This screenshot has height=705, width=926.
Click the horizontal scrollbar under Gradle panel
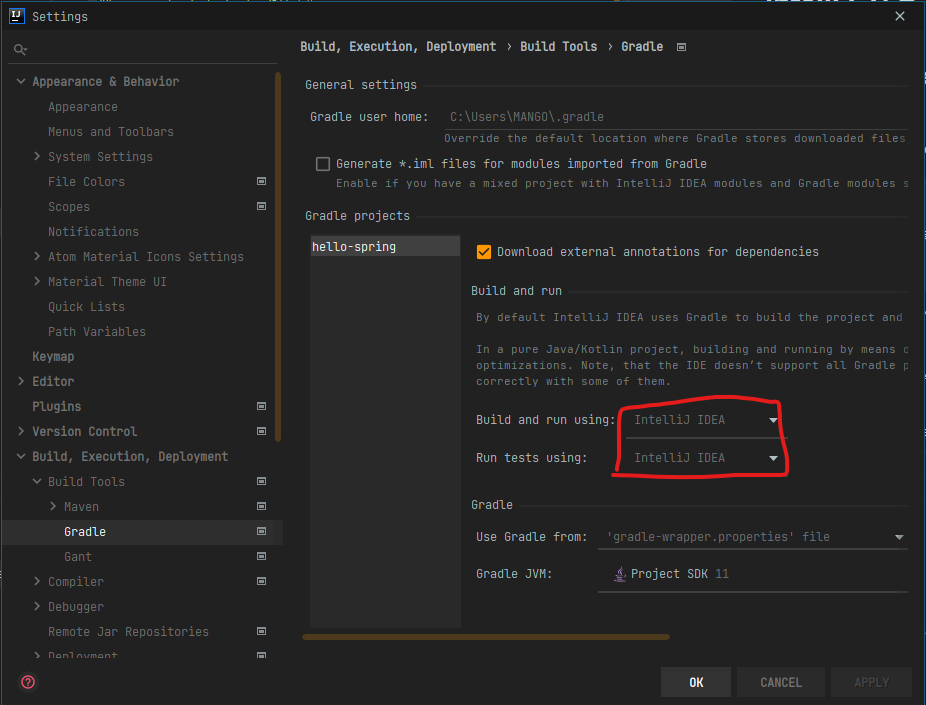pyautogui.click(x=485, y=637)
